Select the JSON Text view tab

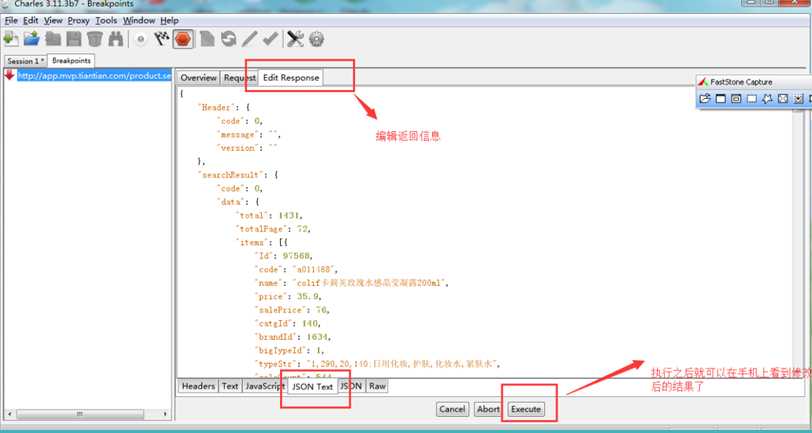[x=312, y=386]
